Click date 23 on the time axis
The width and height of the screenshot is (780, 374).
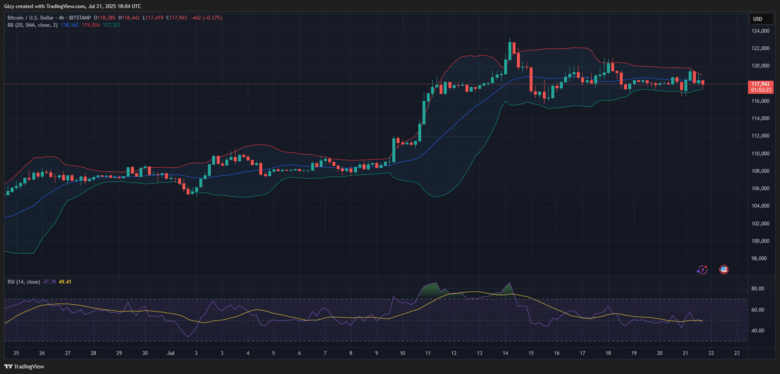click(737, 354)
